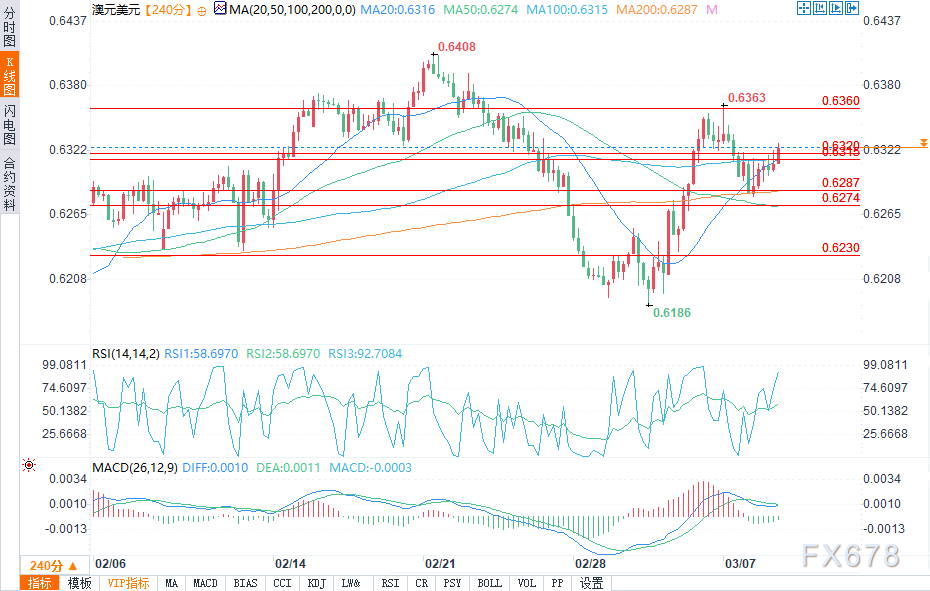The width and height of the screenshot is (930, 591).
Task: Open 合约资料 sidebar panel
Action: point(9,184)
